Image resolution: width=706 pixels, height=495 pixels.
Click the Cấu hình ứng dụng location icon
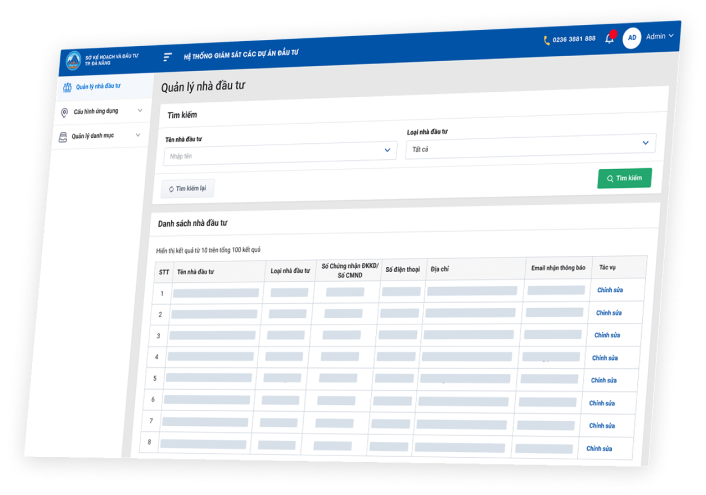pos(65,112)
